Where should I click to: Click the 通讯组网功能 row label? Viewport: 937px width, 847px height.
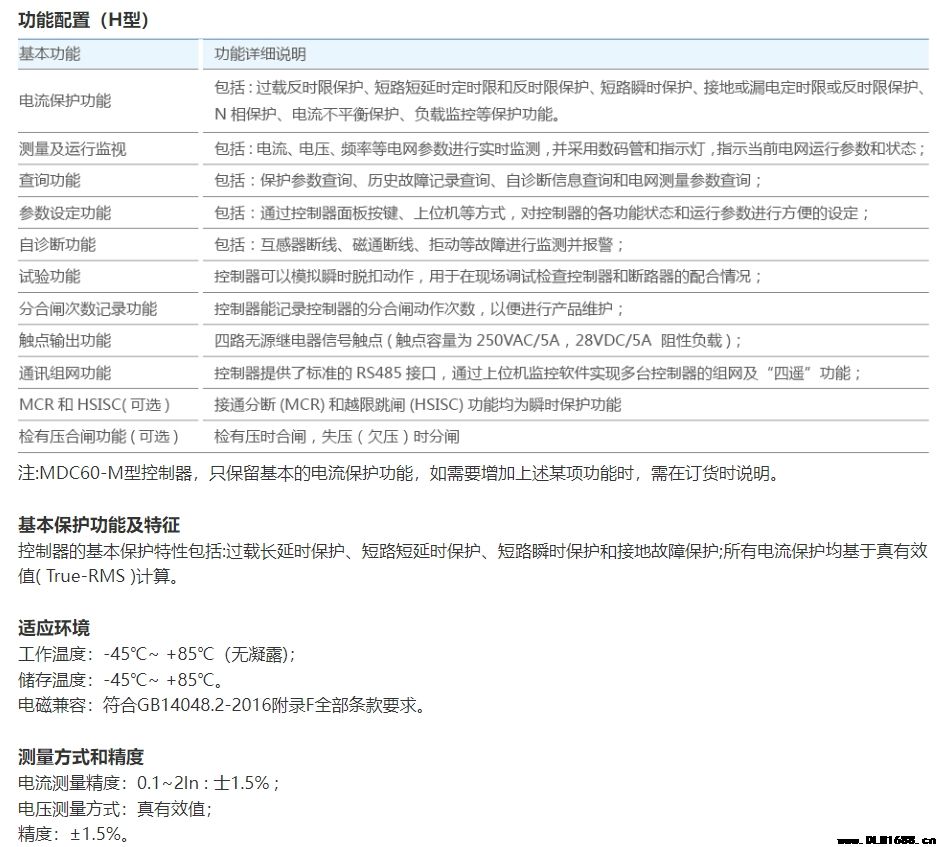pos(65,373)
